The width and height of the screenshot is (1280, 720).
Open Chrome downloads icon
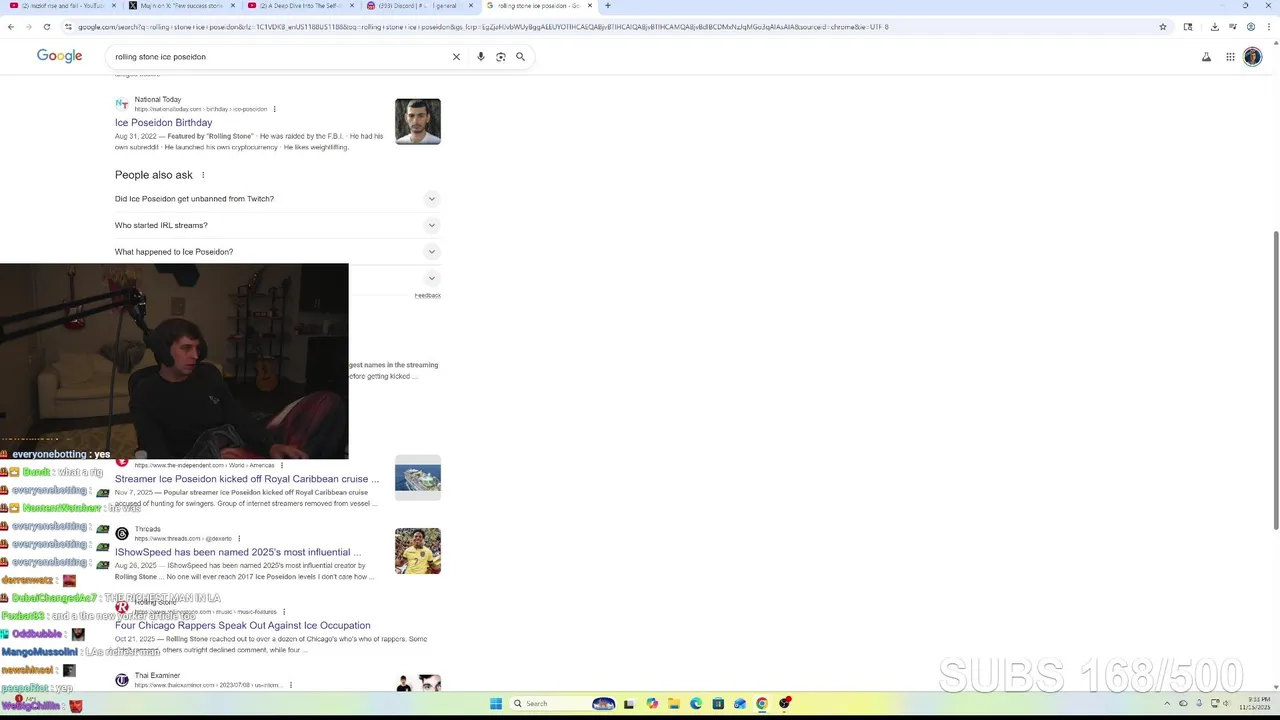coord(1214,27)
